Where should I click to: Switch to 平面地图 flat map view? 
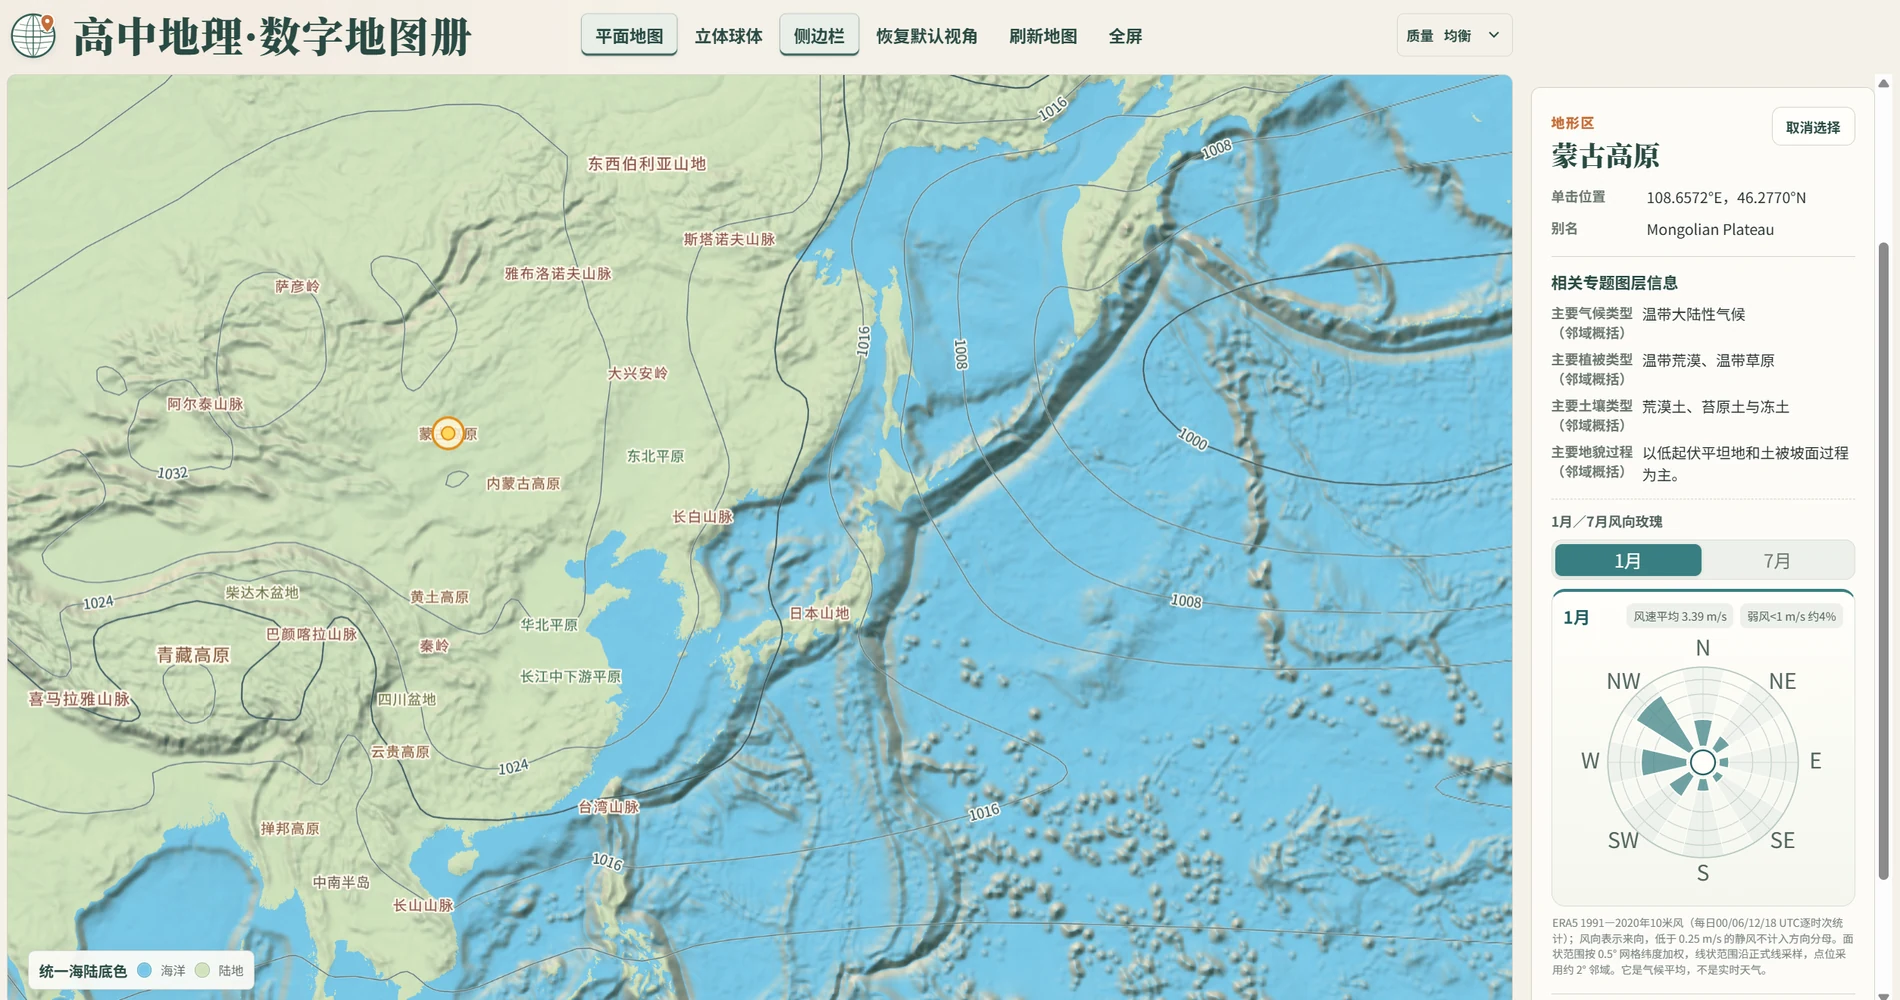tap(629, 36)
